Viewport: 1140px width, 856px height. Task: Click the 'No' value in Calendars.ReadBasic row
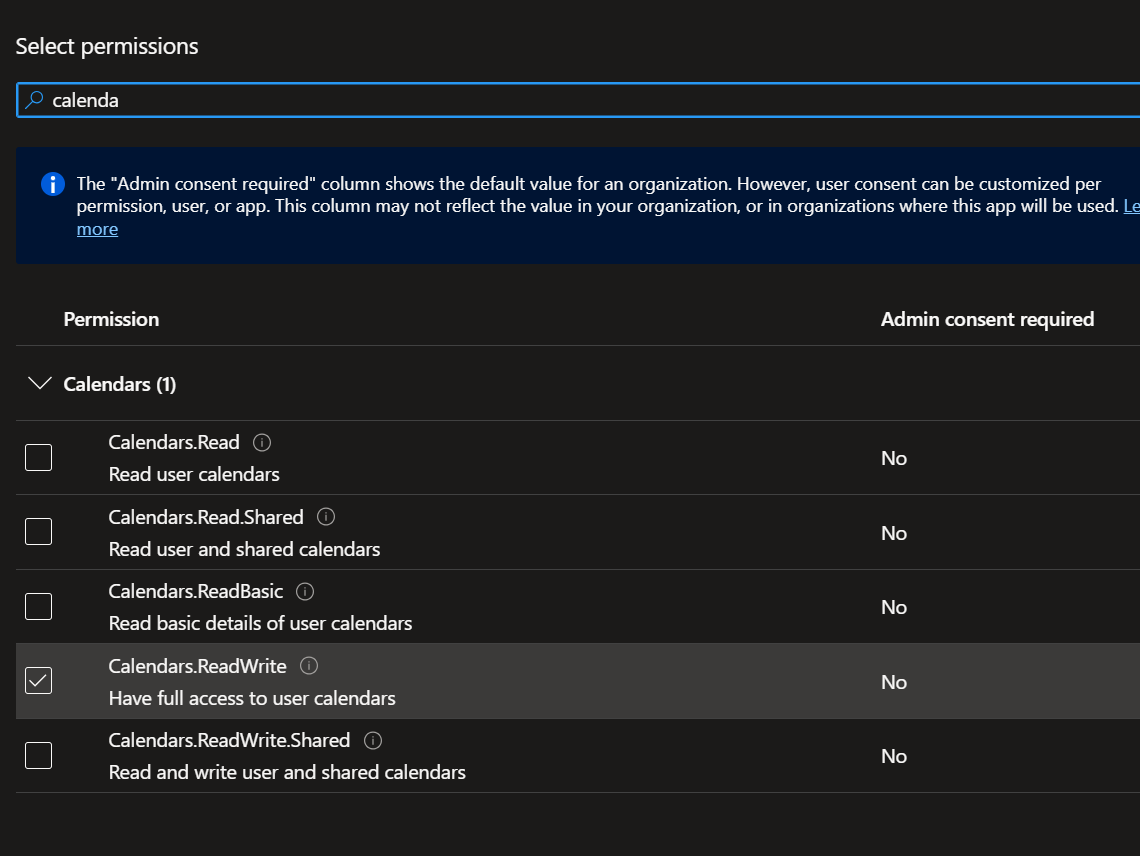894,607
